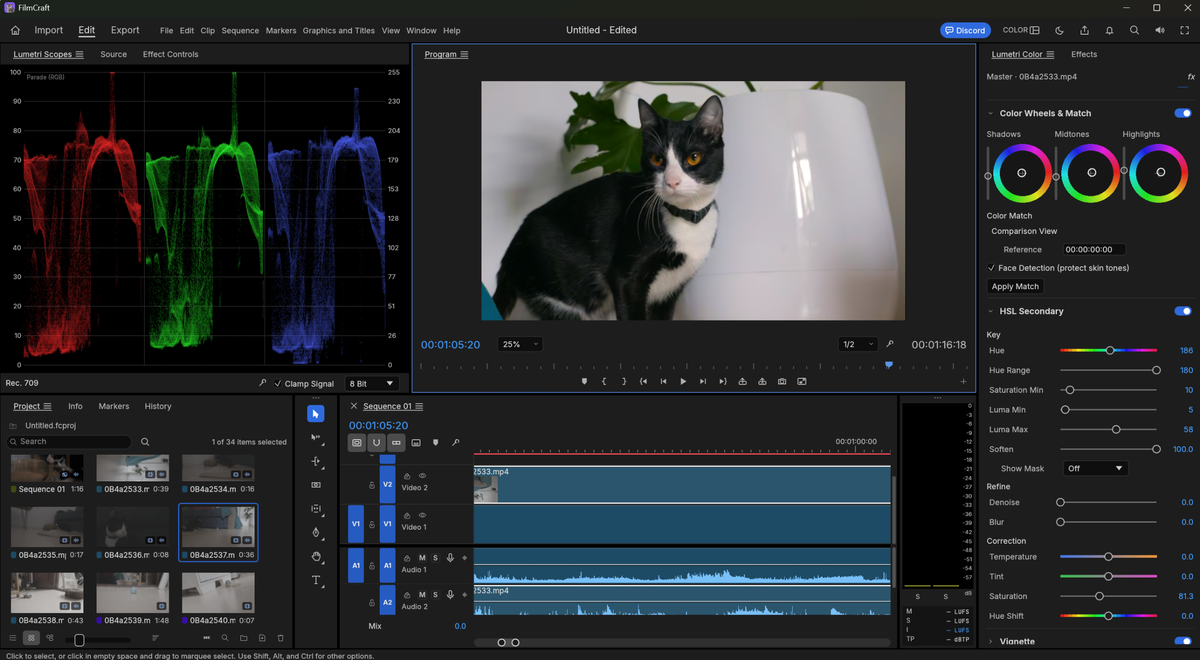Click the Hue slider in Key

tap(1108, 350)
